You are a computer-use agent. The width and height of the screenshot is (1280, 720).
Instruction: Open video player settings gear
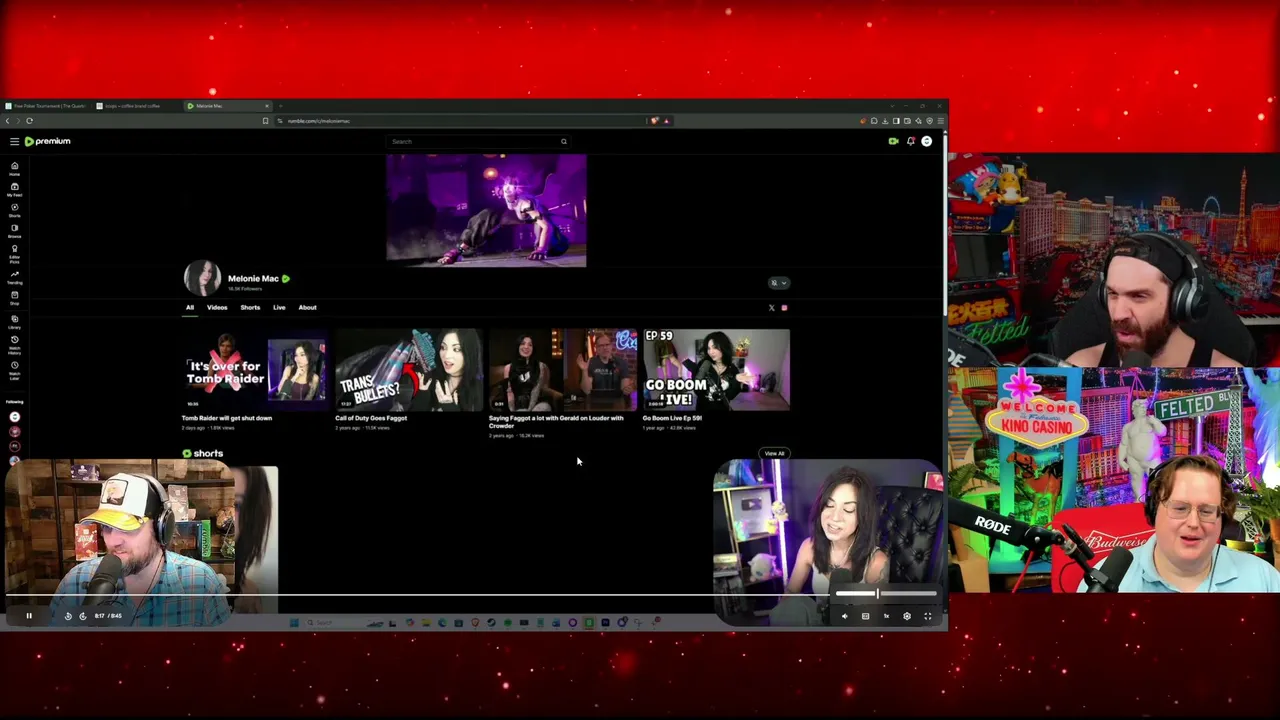(907, 616)
